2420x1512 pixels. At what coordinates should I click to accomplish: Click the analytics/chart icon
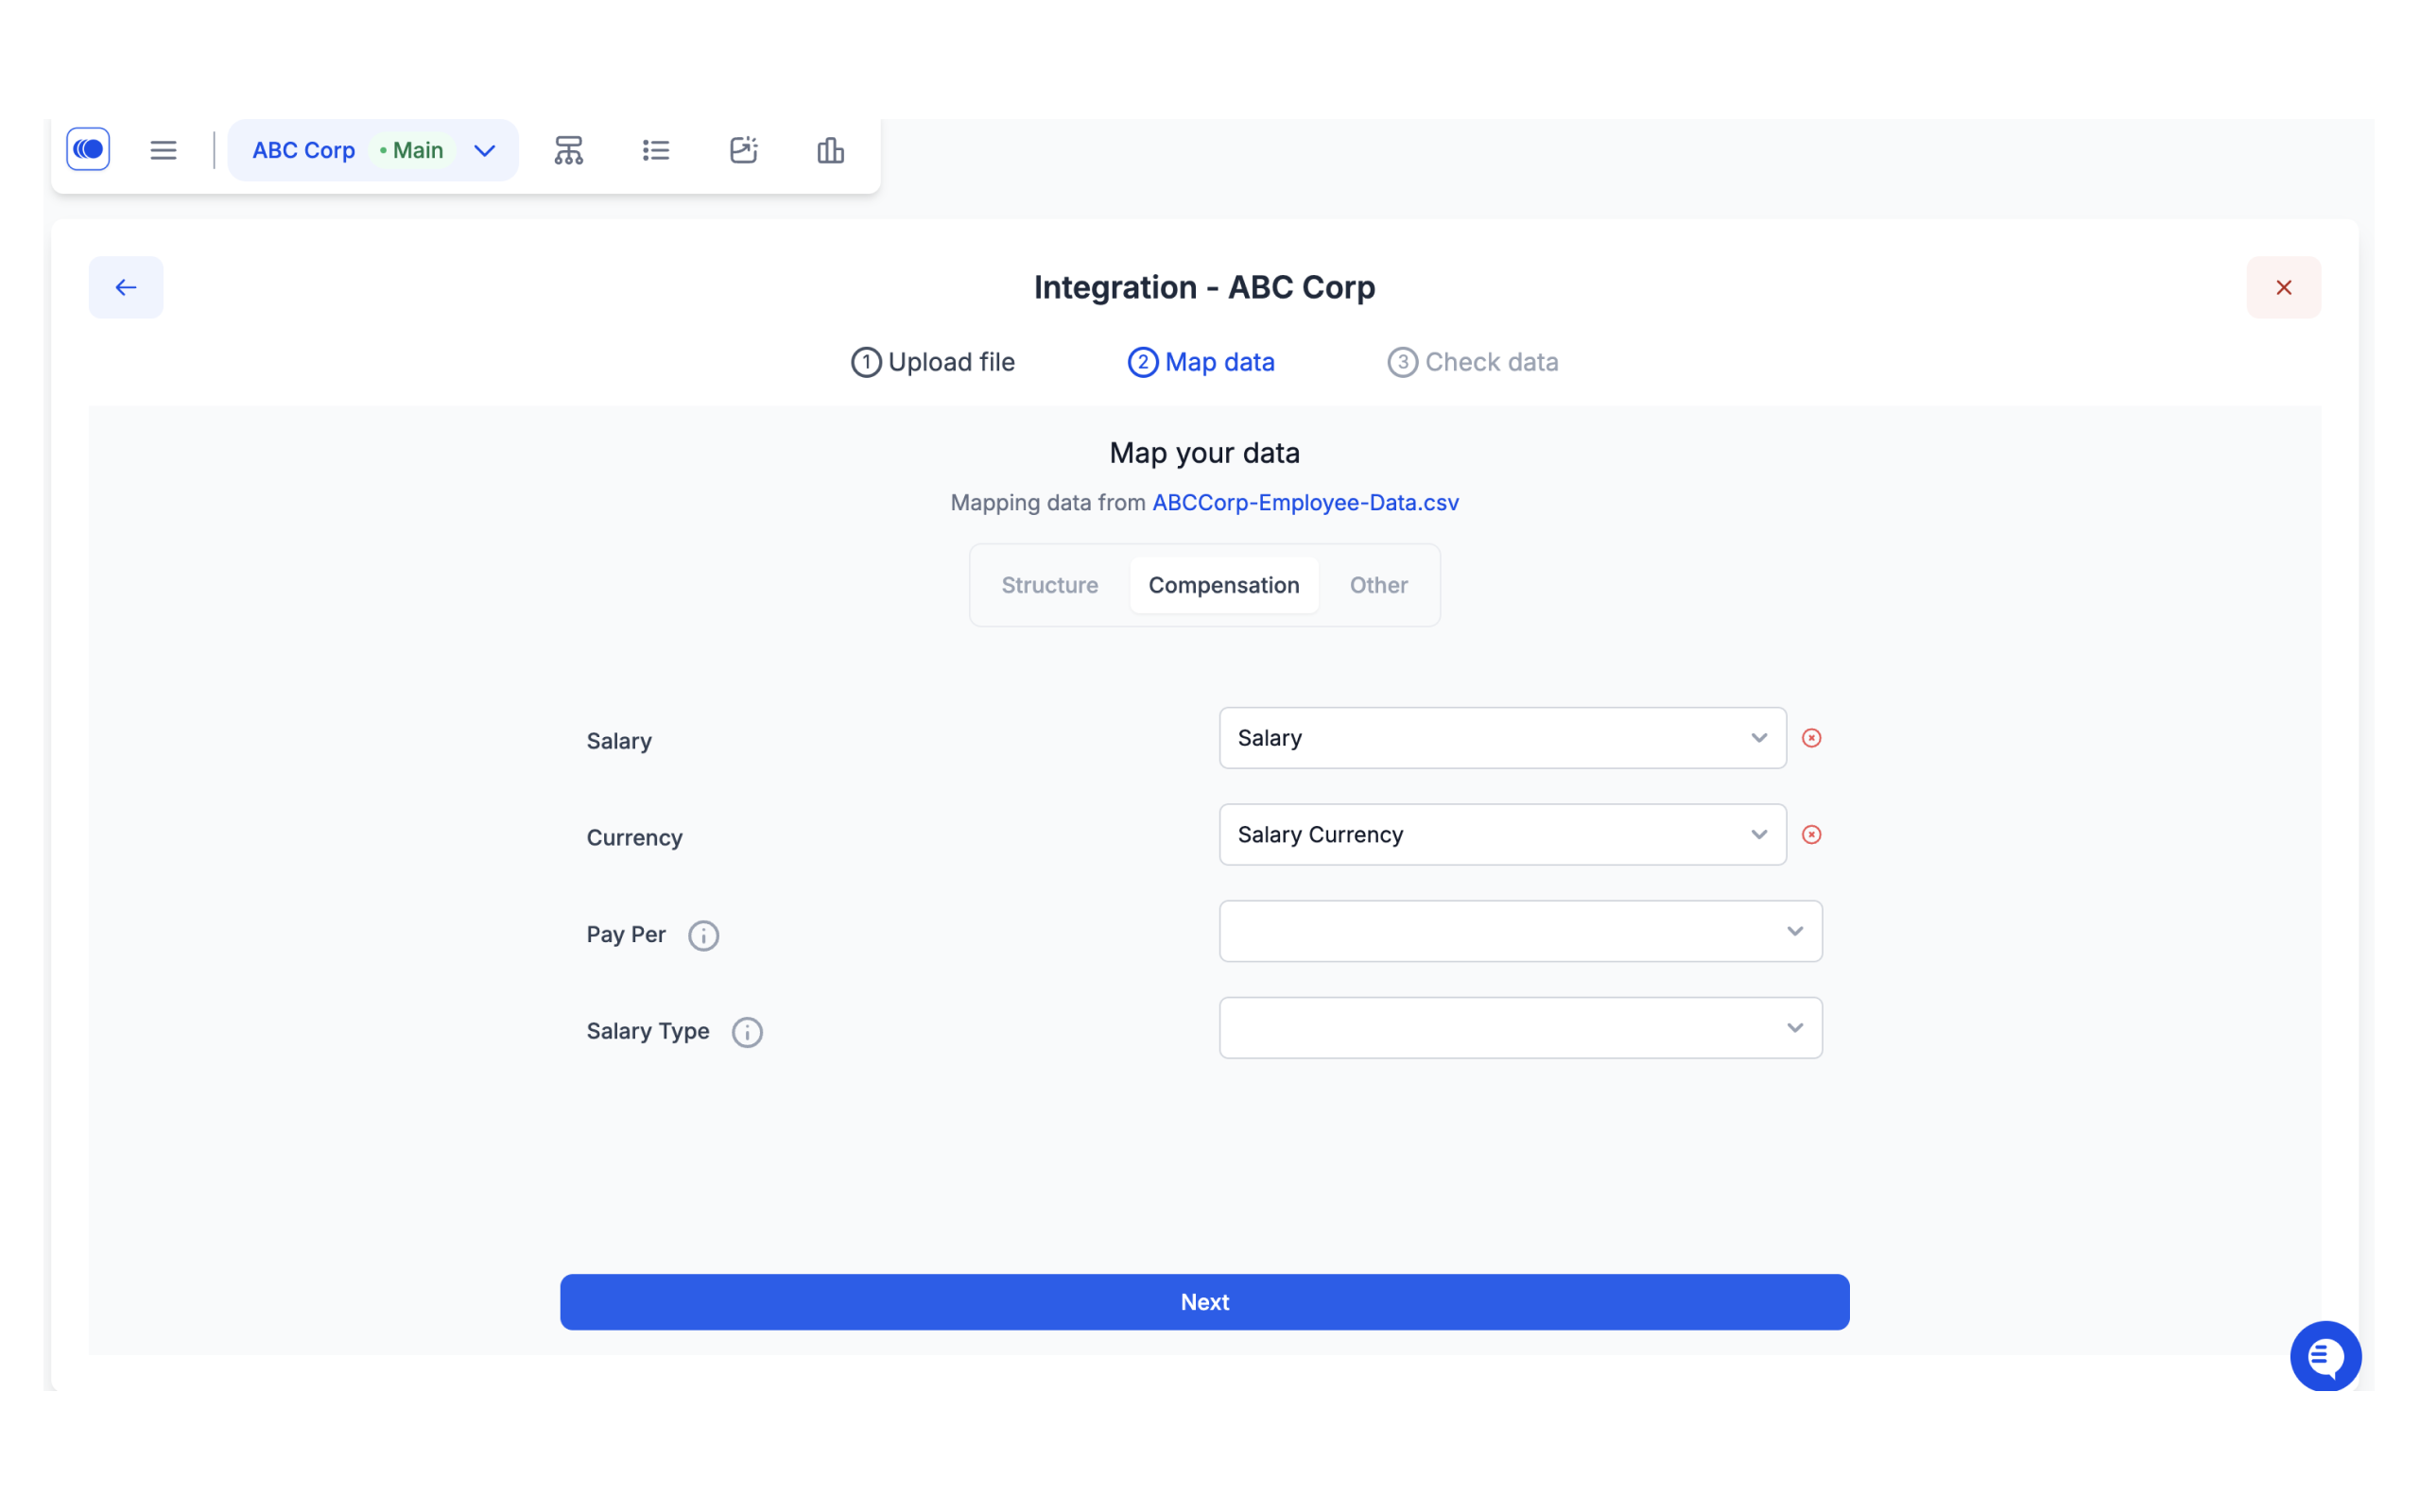coord(831,150)
